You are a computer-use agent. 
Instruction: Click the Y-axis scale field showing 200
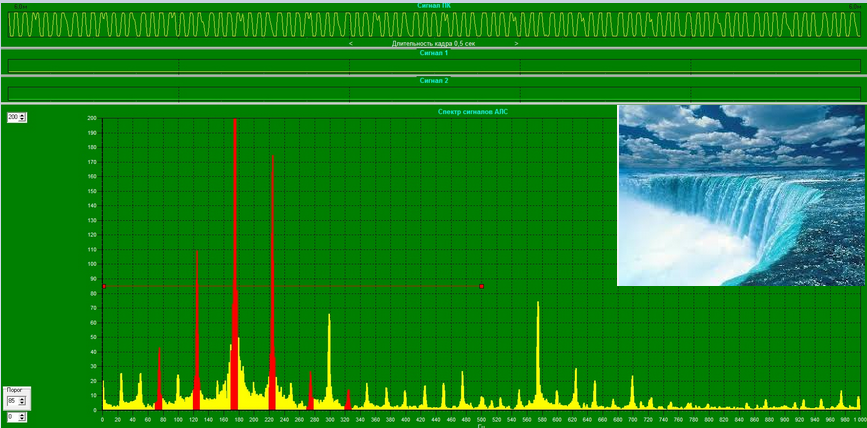[x=13, y=117]
